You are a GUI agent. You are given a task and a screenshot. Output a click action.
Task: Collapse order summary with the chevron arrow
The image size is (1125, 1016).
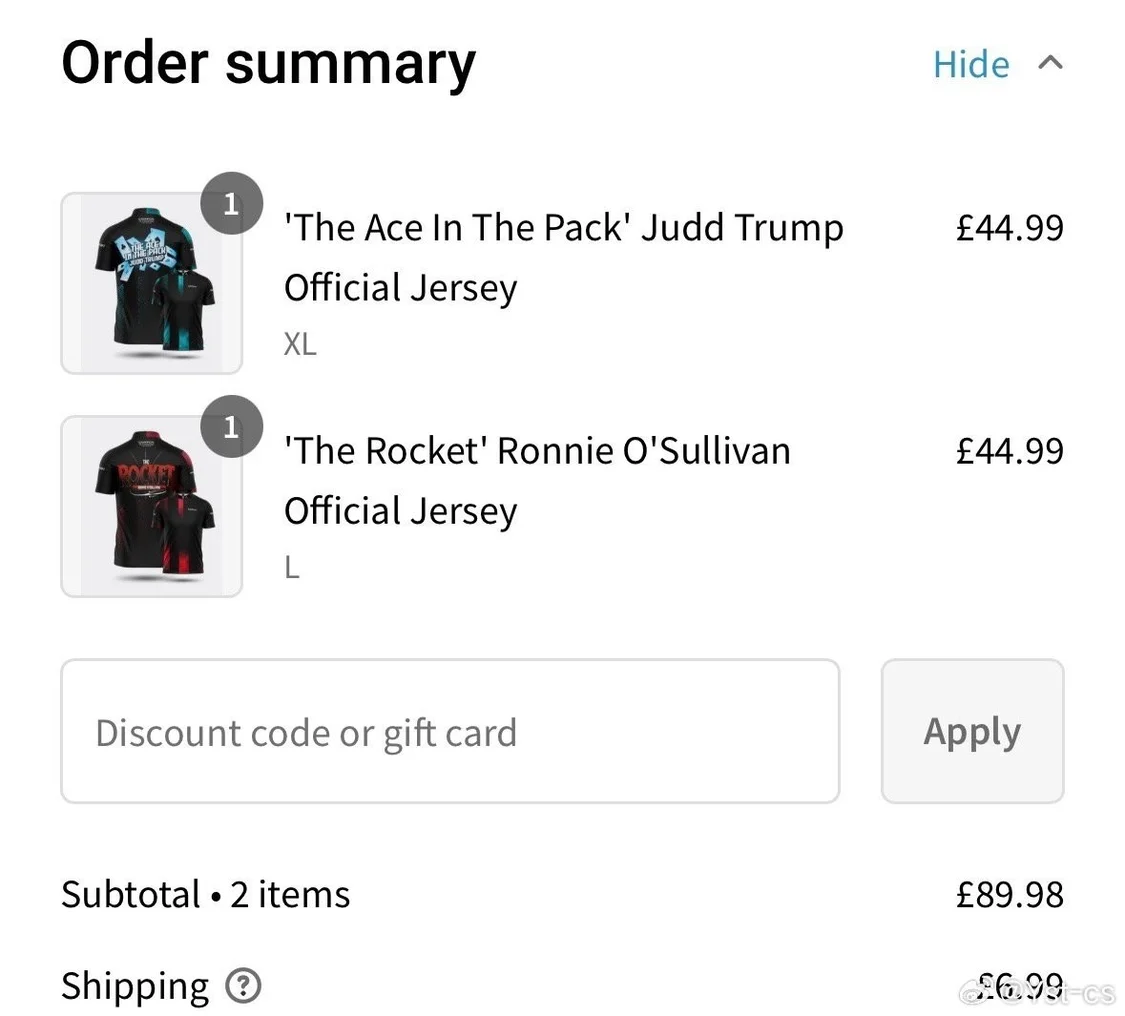(1050, 63)
